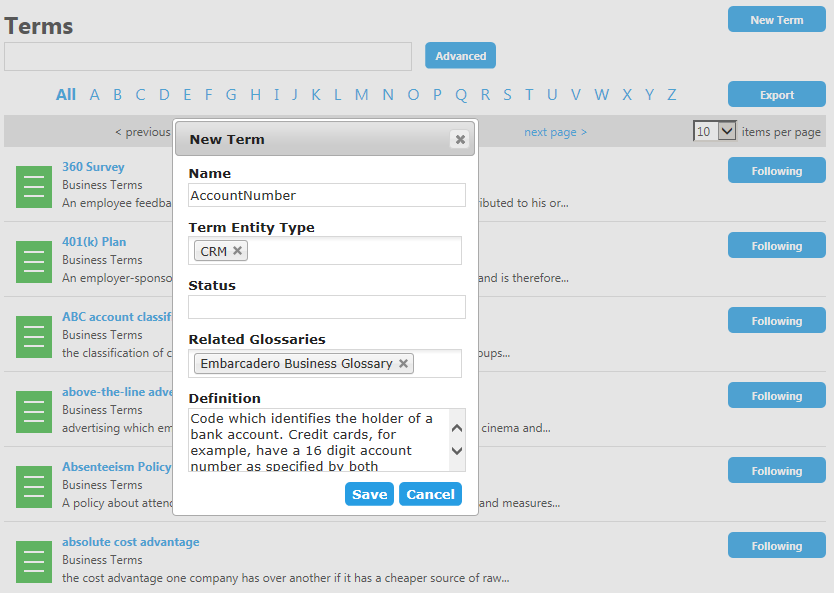
Task: Click the green icon beside 360 Survey
Action: tap(34, 187)
